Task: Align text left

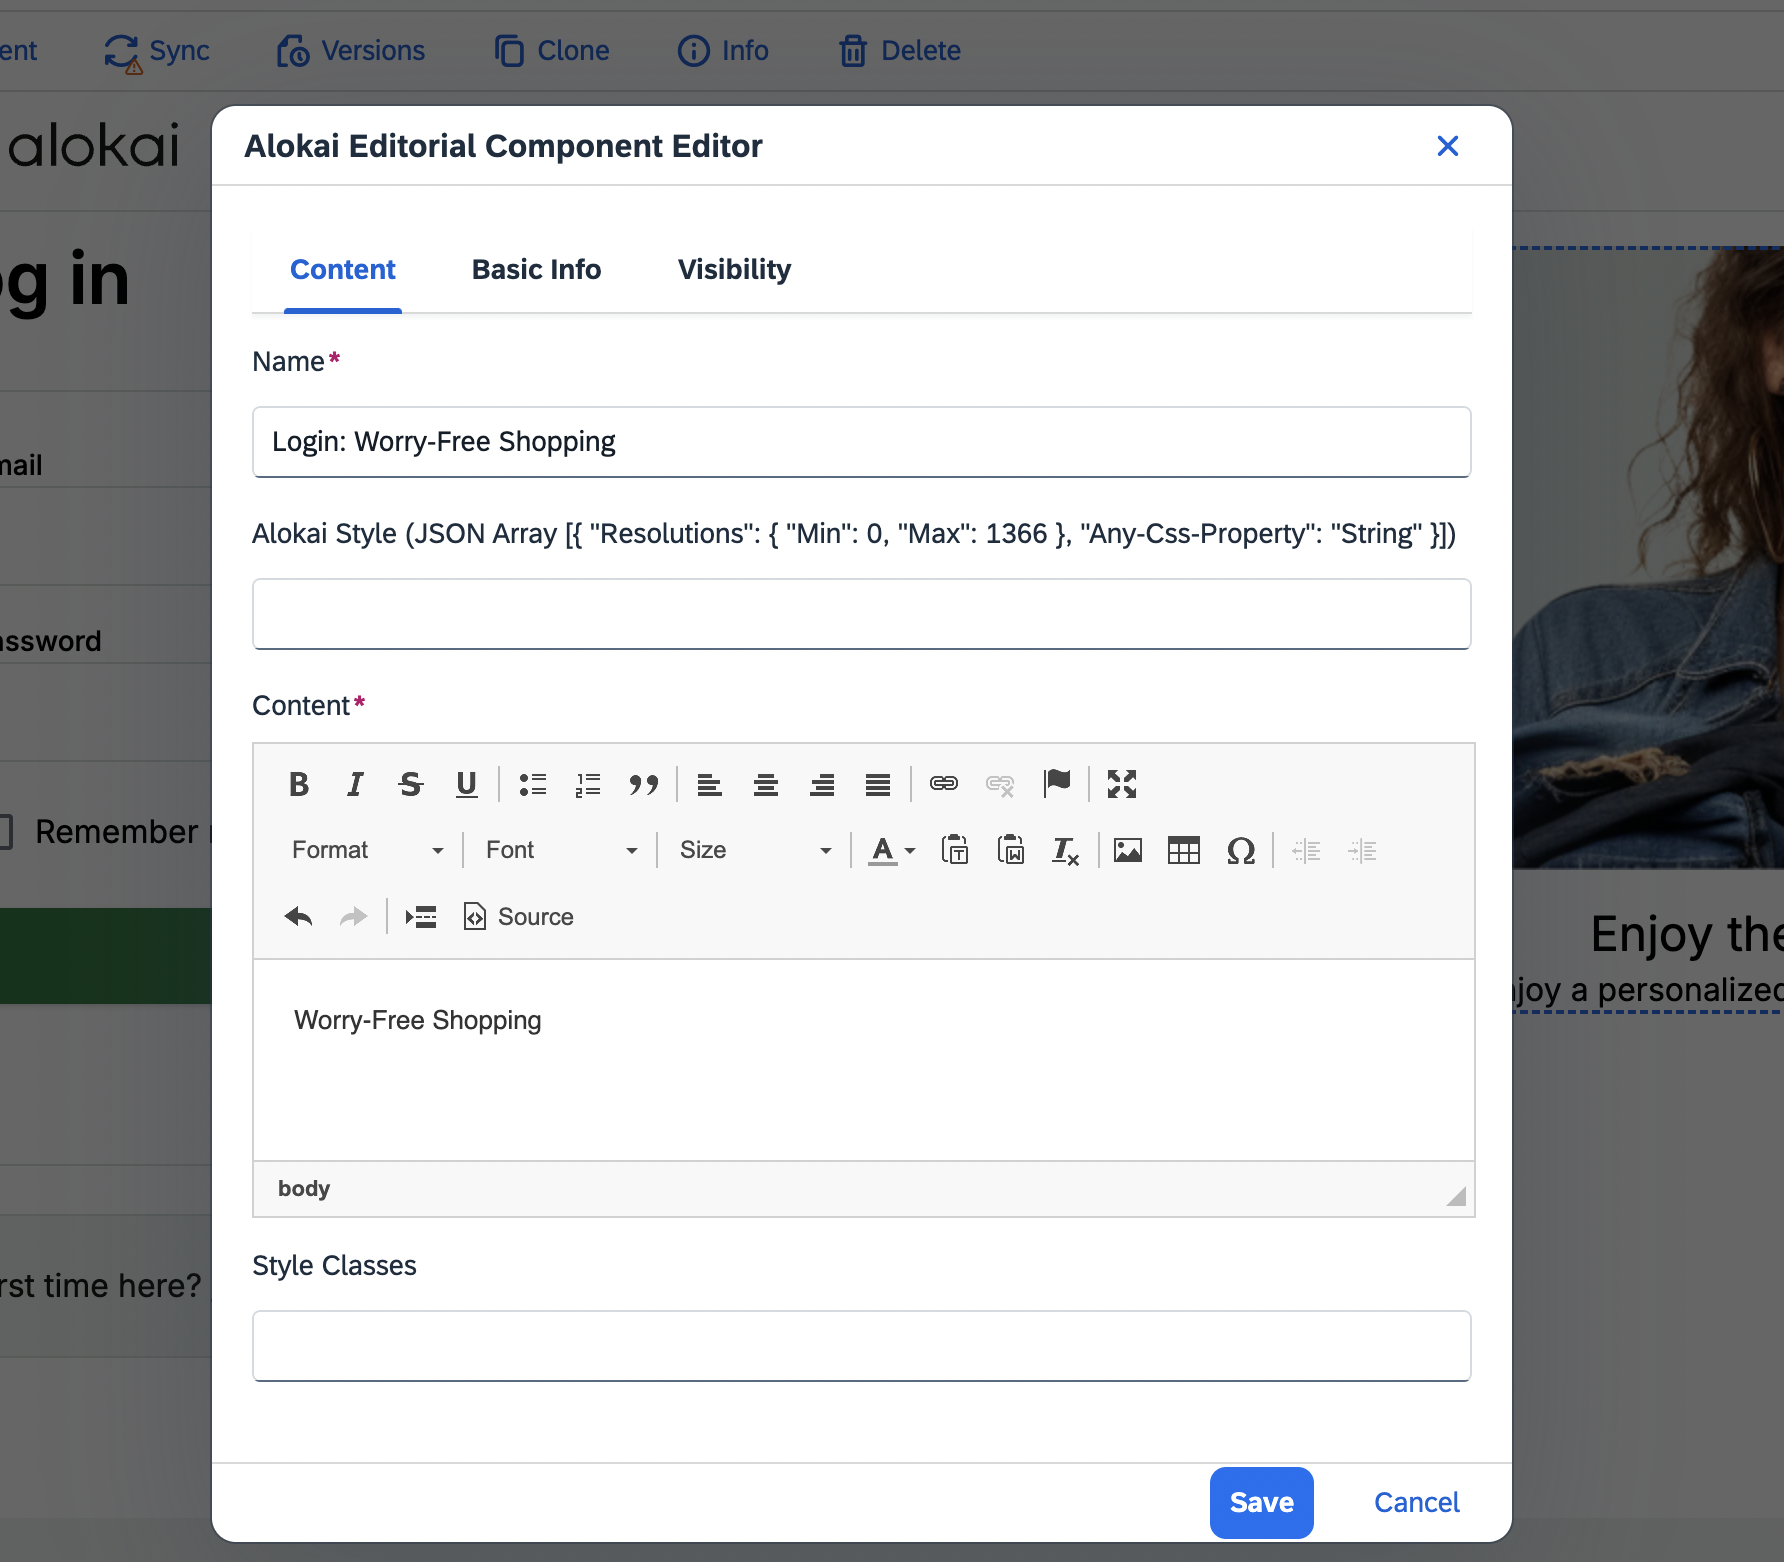Action: click(x=710, y=784)
